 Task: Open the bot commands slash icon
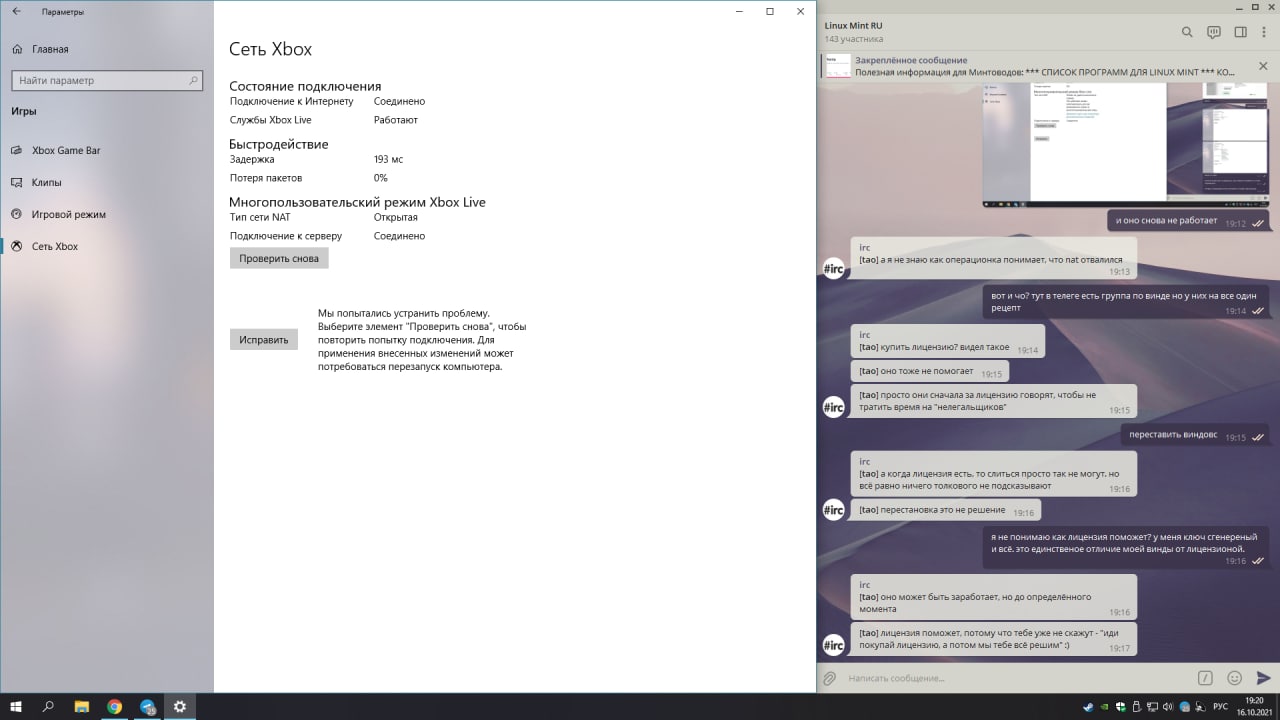tap(1206, 678)
